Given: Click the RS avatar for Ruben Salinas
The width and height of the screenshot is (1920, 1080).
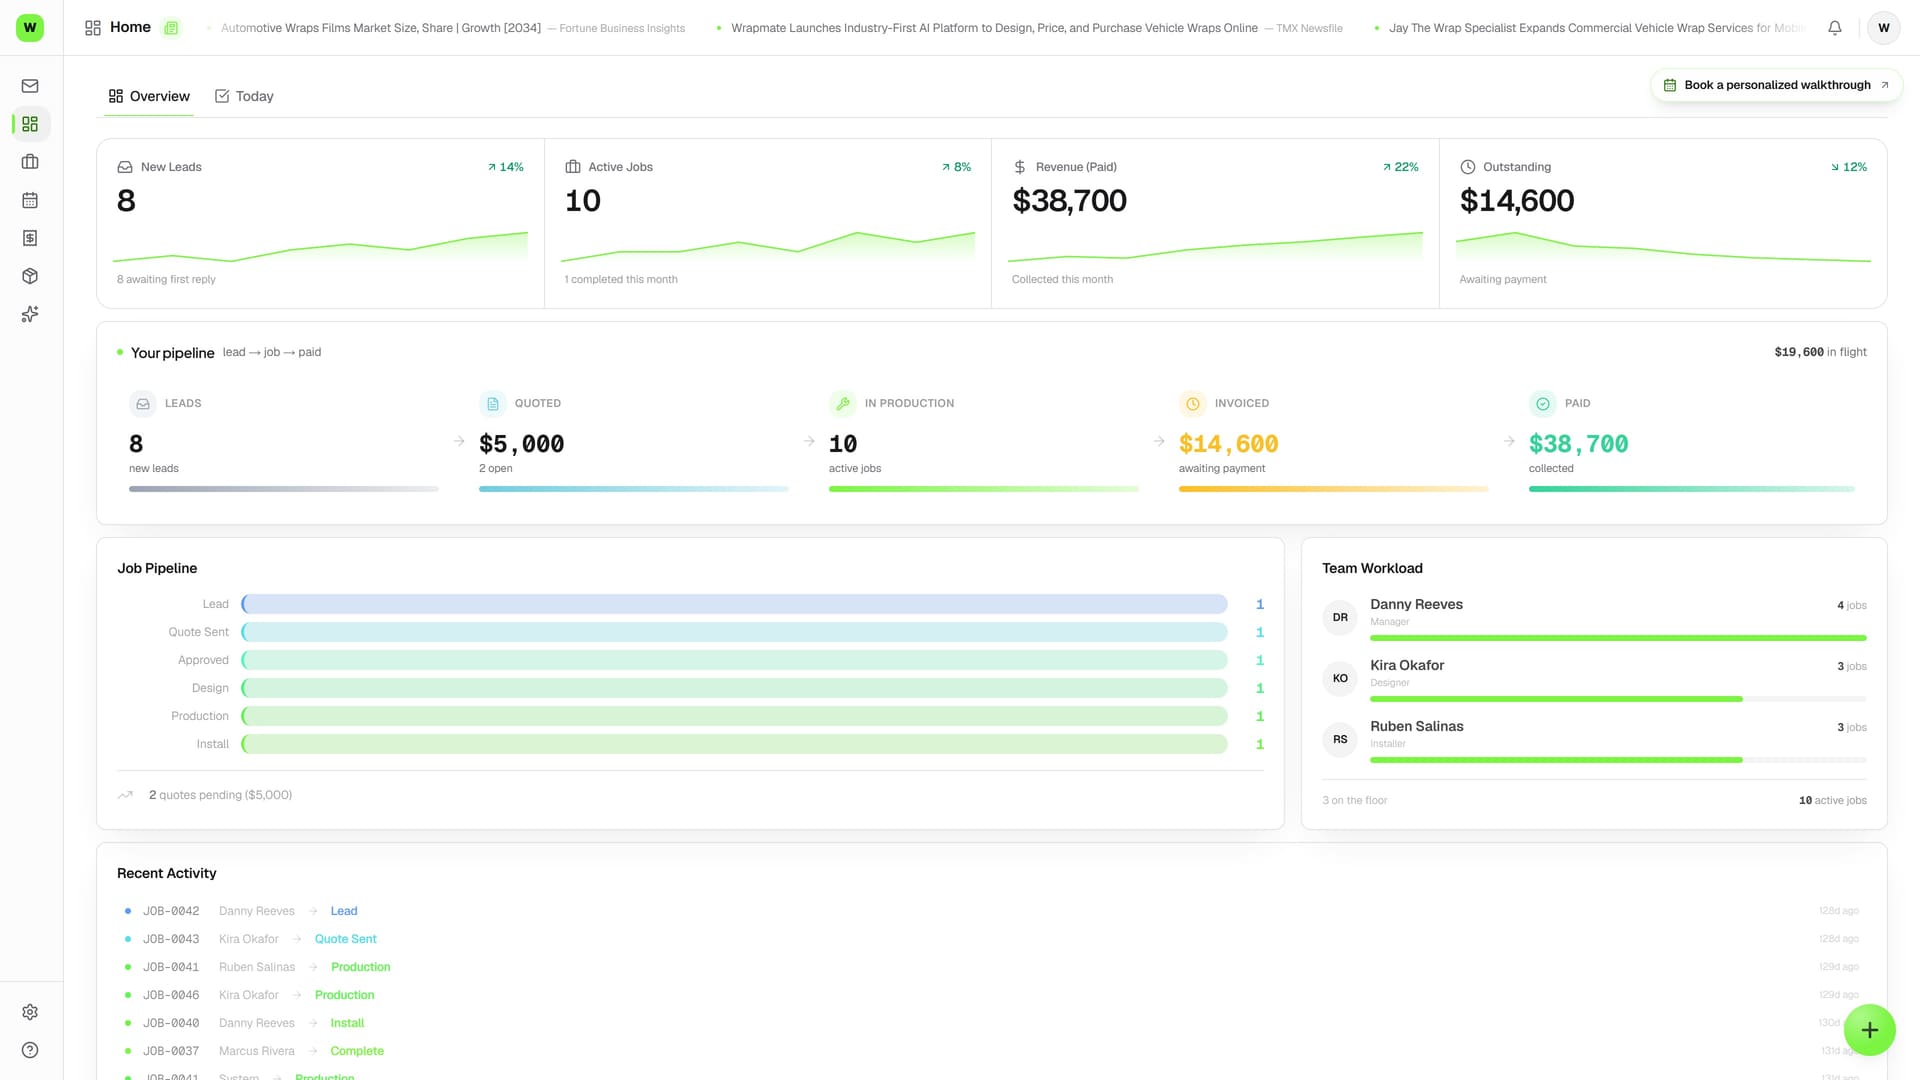Looking at the screenshot, I should click(x=1340, y=740).
